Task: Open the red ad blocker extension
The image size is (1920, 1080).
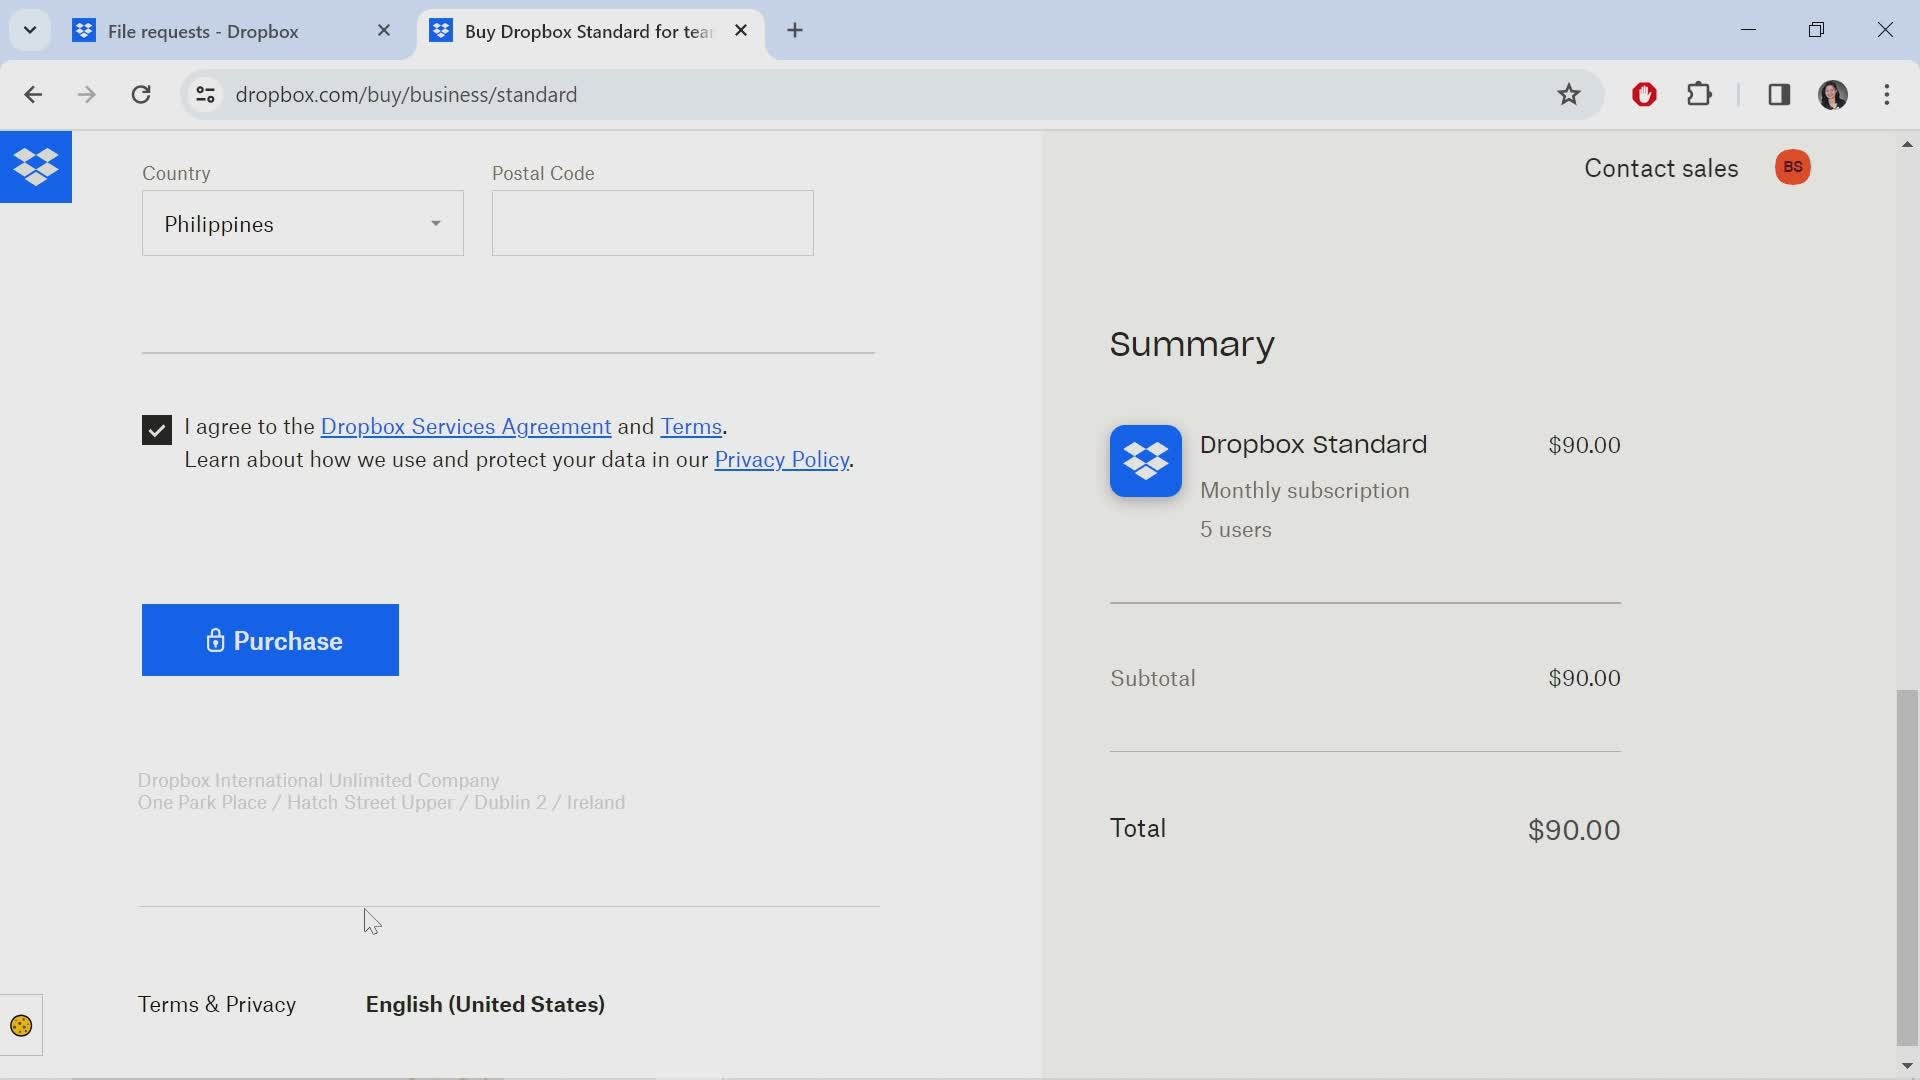Action: 1644,94
